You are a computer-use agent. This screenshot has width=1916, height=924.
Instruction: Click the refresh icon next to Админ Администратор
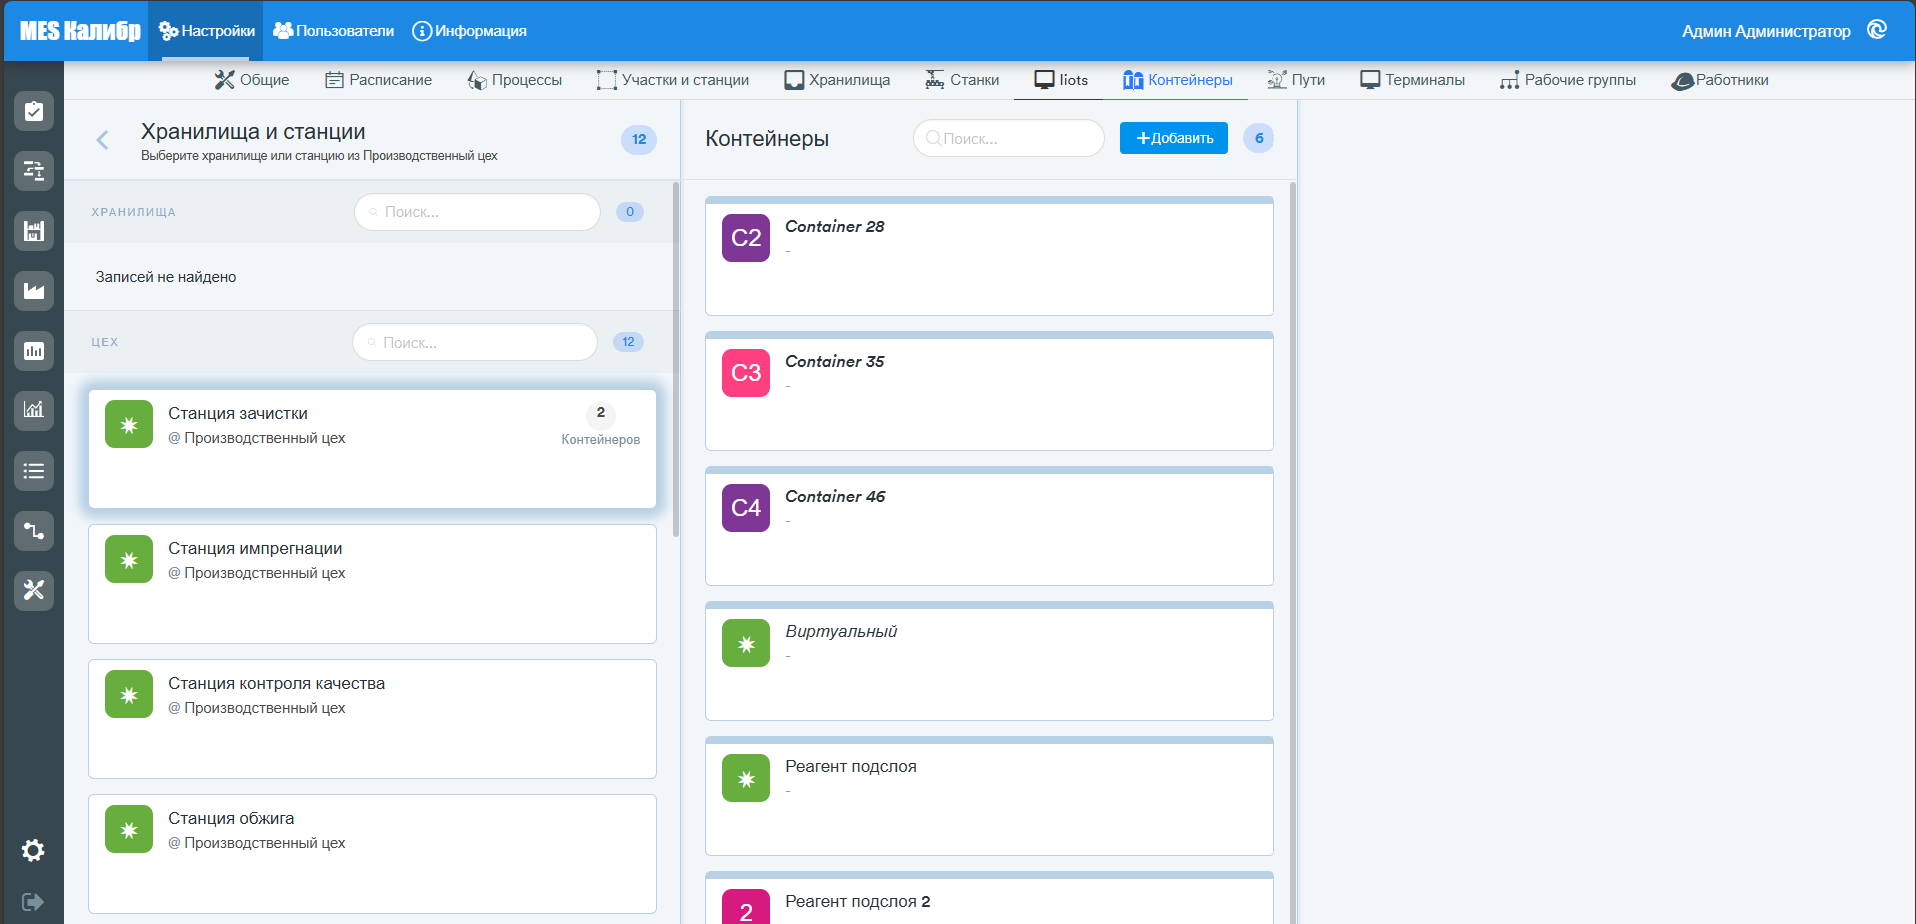[x=1877, y=30]
